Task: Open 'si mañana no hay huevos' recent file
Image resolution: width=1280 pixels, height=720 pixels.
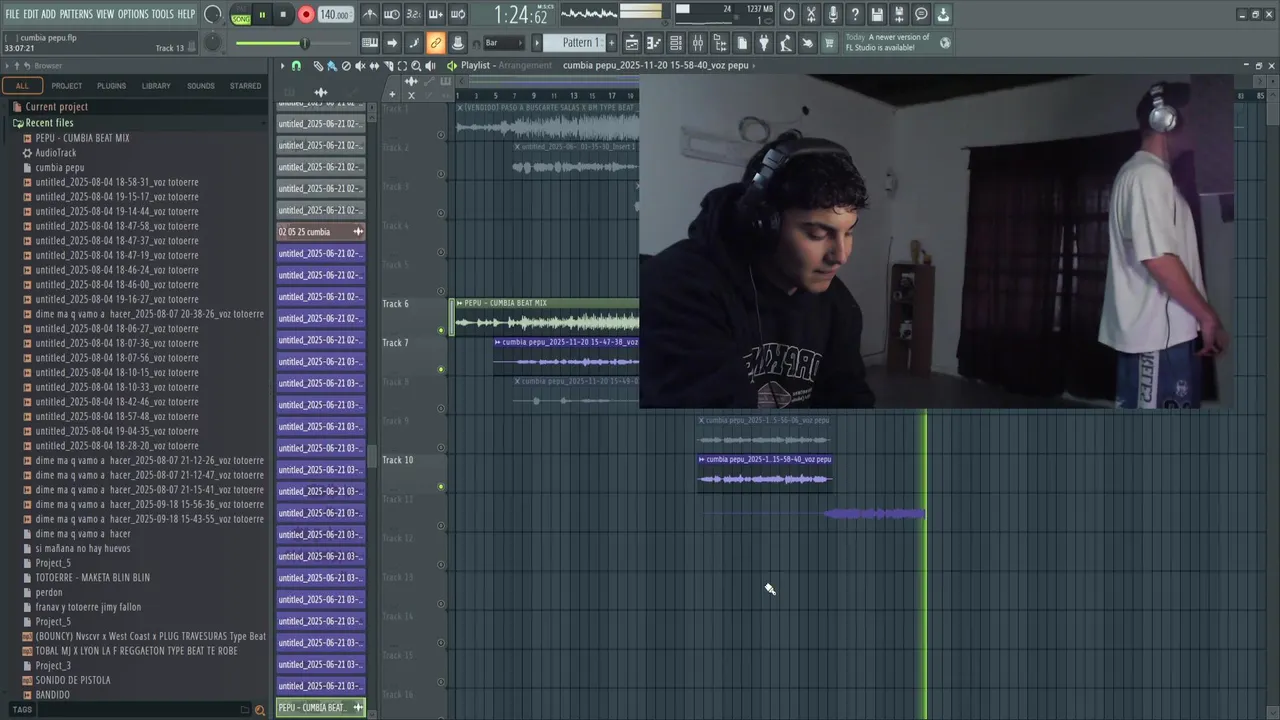Action: click(x=83, y=548)
